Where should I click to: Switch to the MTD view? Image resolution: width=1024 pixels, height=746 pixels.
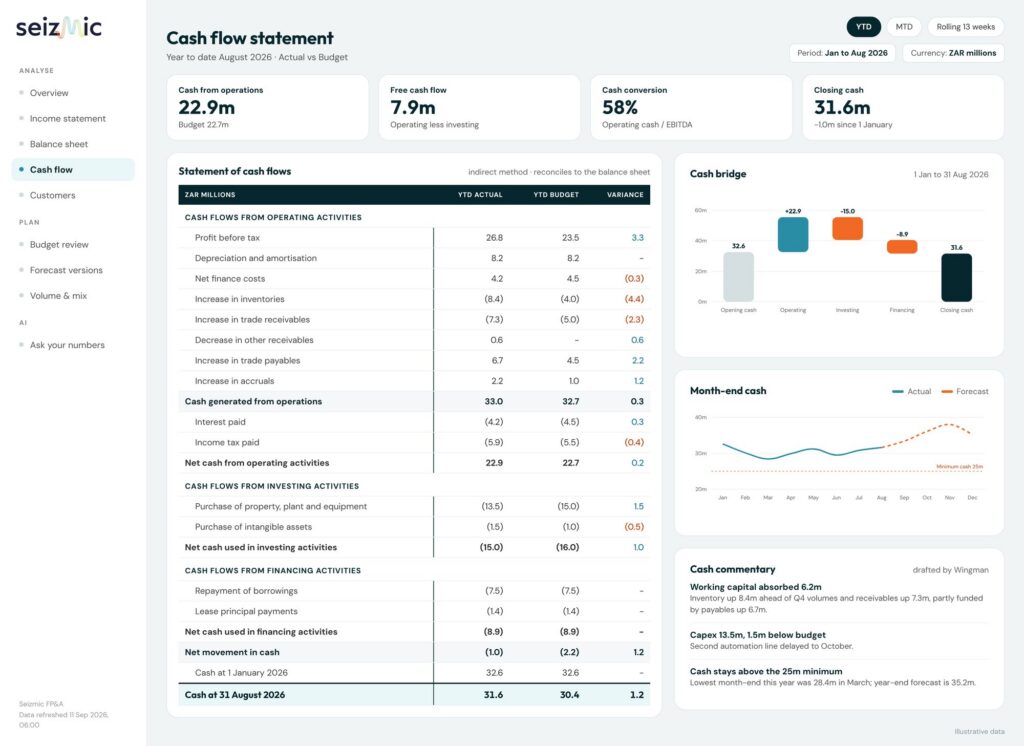tap(904, 27)
